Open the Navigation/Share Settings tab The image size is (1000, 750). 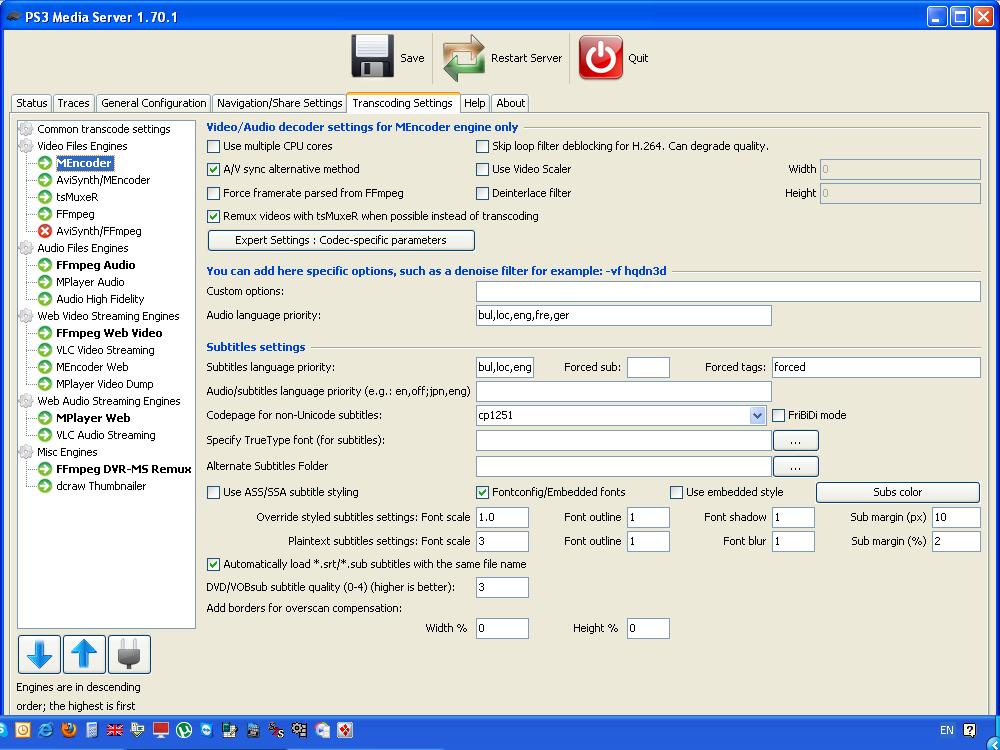coord(279,103)
